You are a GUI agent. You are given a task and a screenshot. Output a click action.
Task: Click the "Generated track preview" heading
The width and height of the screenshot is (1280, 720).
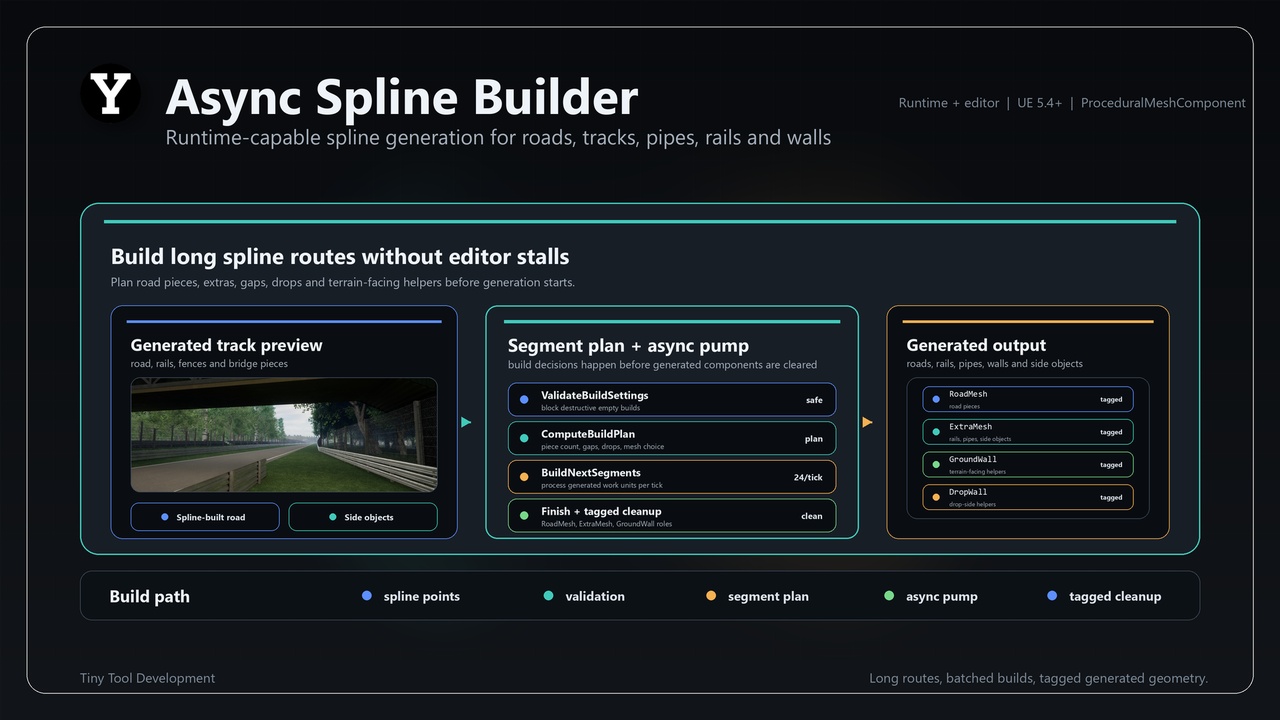pyautogui.click(x=226, y=345)
